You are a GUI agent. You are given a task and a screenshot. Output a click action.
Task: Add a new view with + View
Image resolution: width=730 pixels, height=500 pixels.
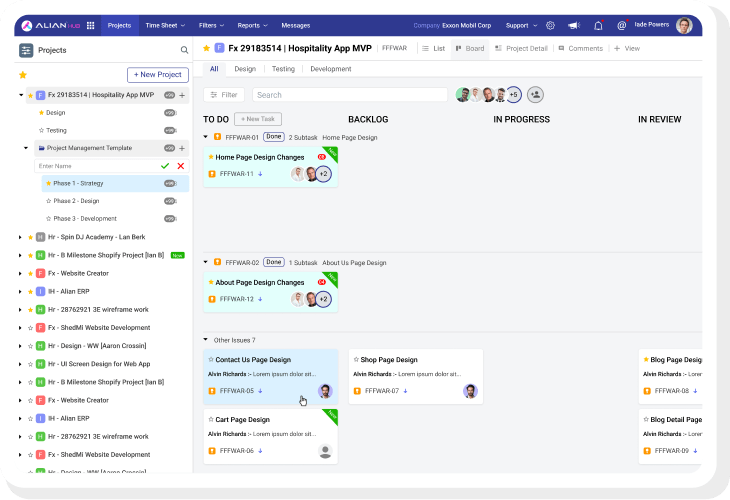627,48
